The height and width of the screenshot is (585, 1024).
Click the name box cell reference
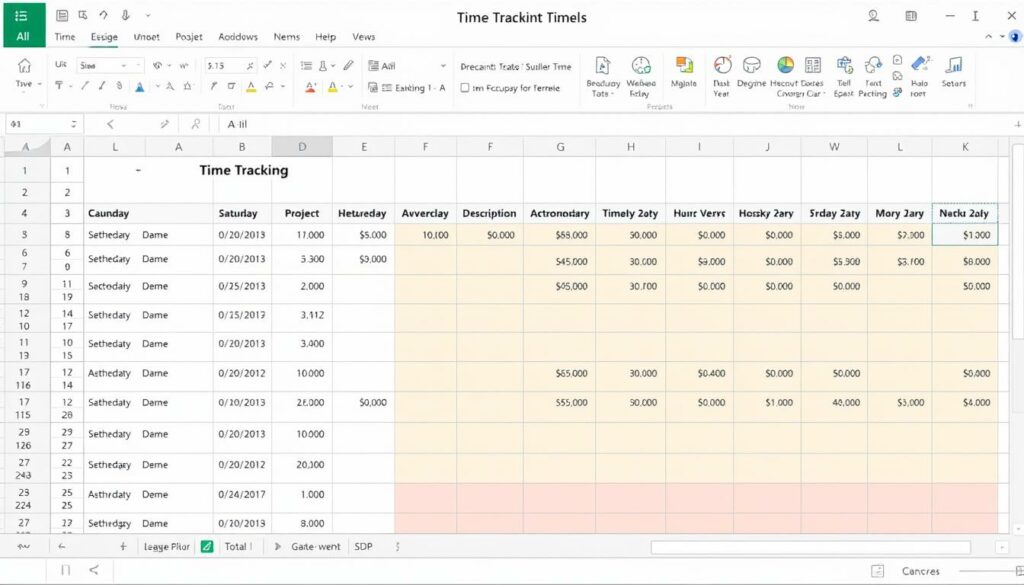click(43, 124)
